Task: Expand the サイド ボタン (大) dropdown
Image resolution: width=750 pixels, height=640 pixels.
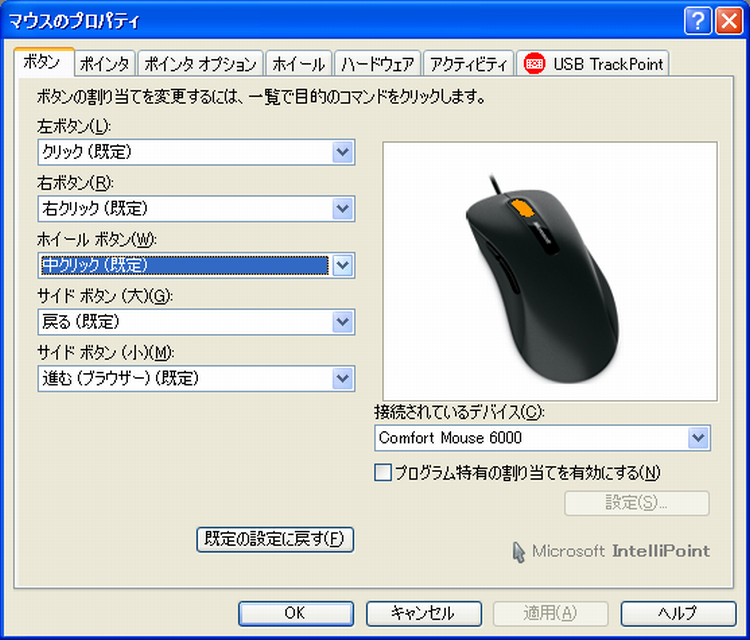Action: pos(343,322)
